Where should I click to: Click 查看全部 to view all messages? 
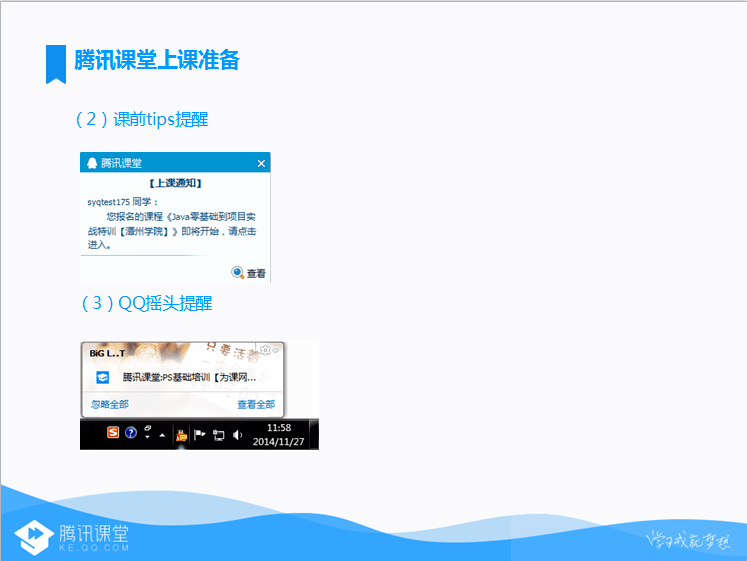click(255, 404)
